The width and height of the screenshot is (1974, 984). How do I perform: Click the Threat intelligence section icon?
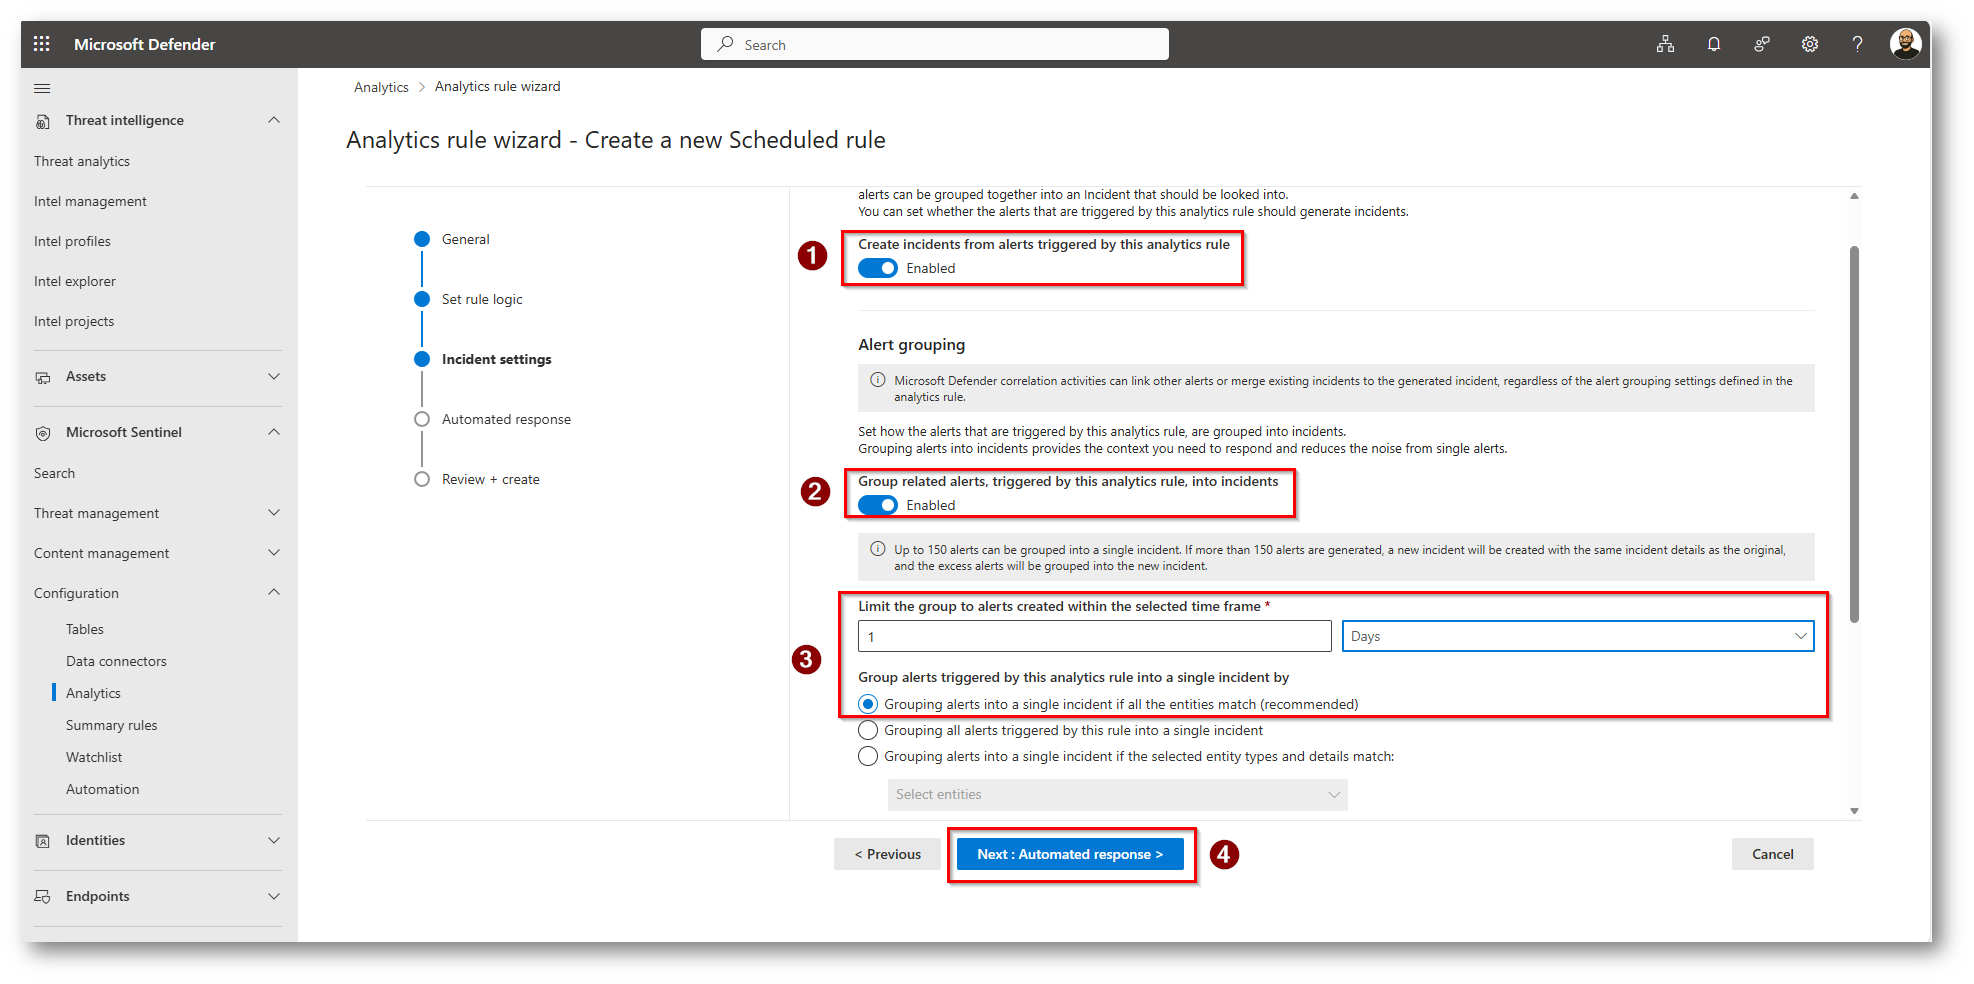coord(43,121)
